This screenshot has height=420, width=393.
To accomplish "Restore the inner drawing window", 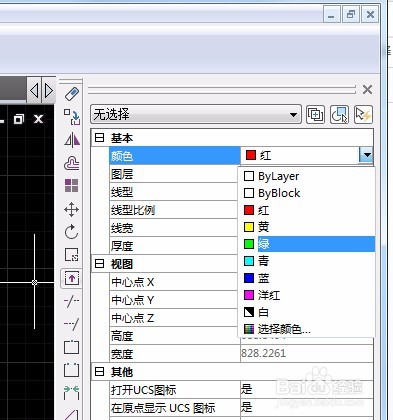I will pos(19,119).
